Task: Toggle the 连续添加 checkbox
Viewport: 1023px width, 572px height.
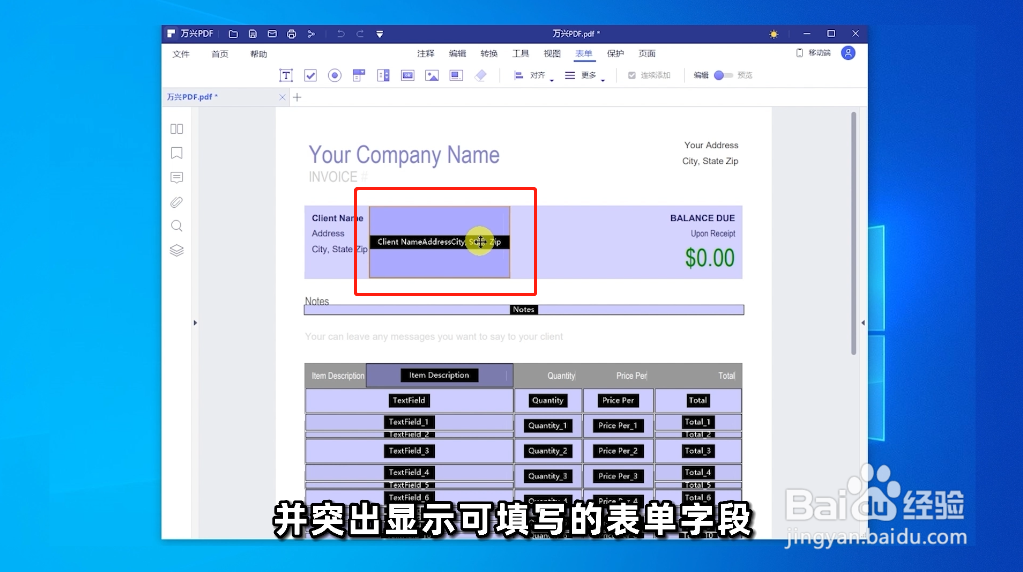Action: pyautogui.click(x=632, y=76)
